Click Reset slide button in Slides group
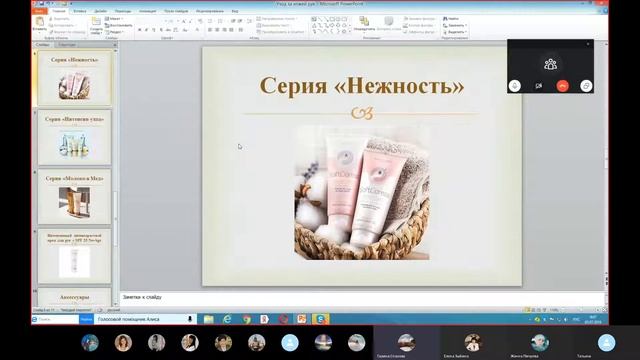The height and width of the screenshot is (360, 640). 118,25
